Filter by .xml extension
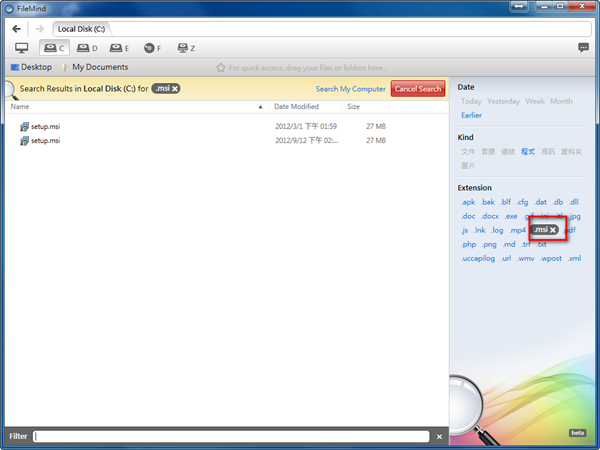Screen dimensions: 600x450 574,259
